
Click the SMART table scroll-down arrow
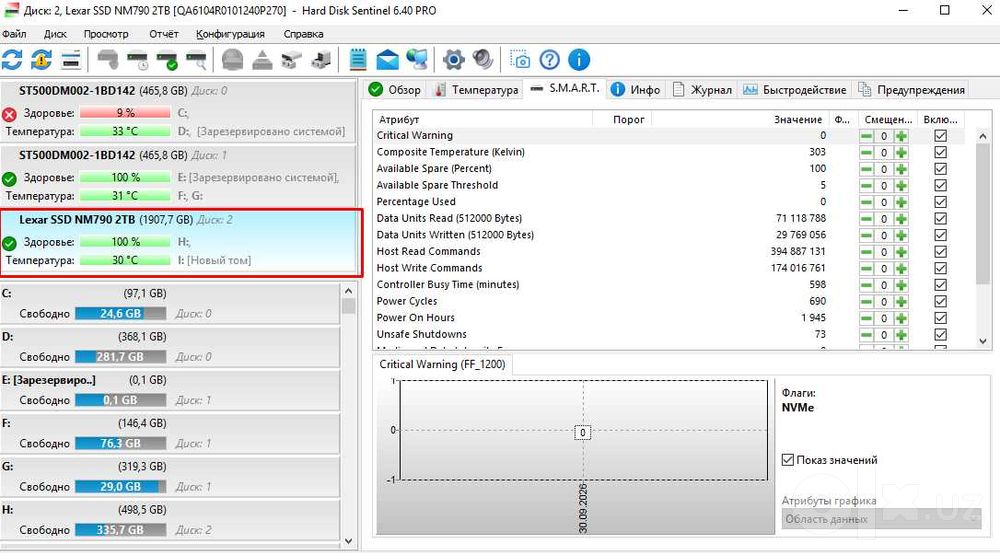click(983, 341)
